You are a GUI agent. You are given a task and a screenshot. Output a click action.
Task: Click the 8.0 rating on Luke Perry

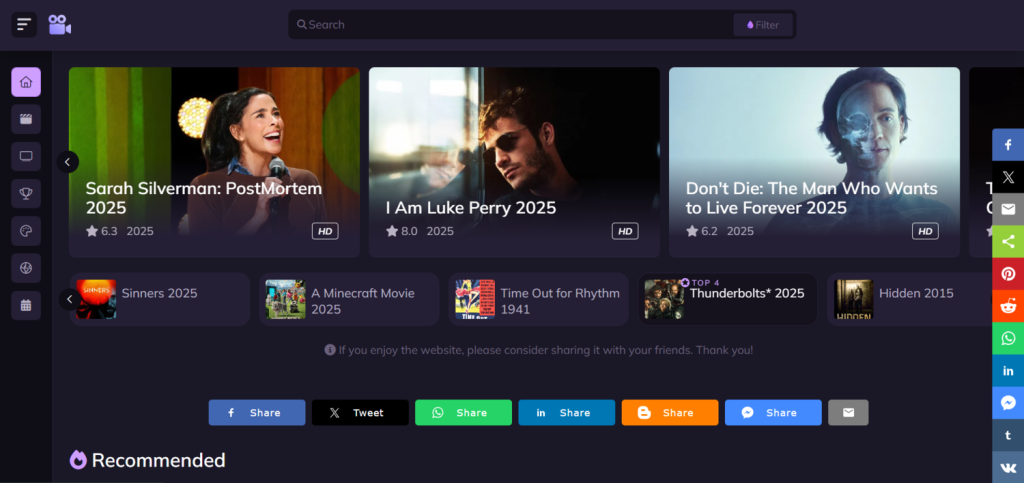click(x=402, y=231)
